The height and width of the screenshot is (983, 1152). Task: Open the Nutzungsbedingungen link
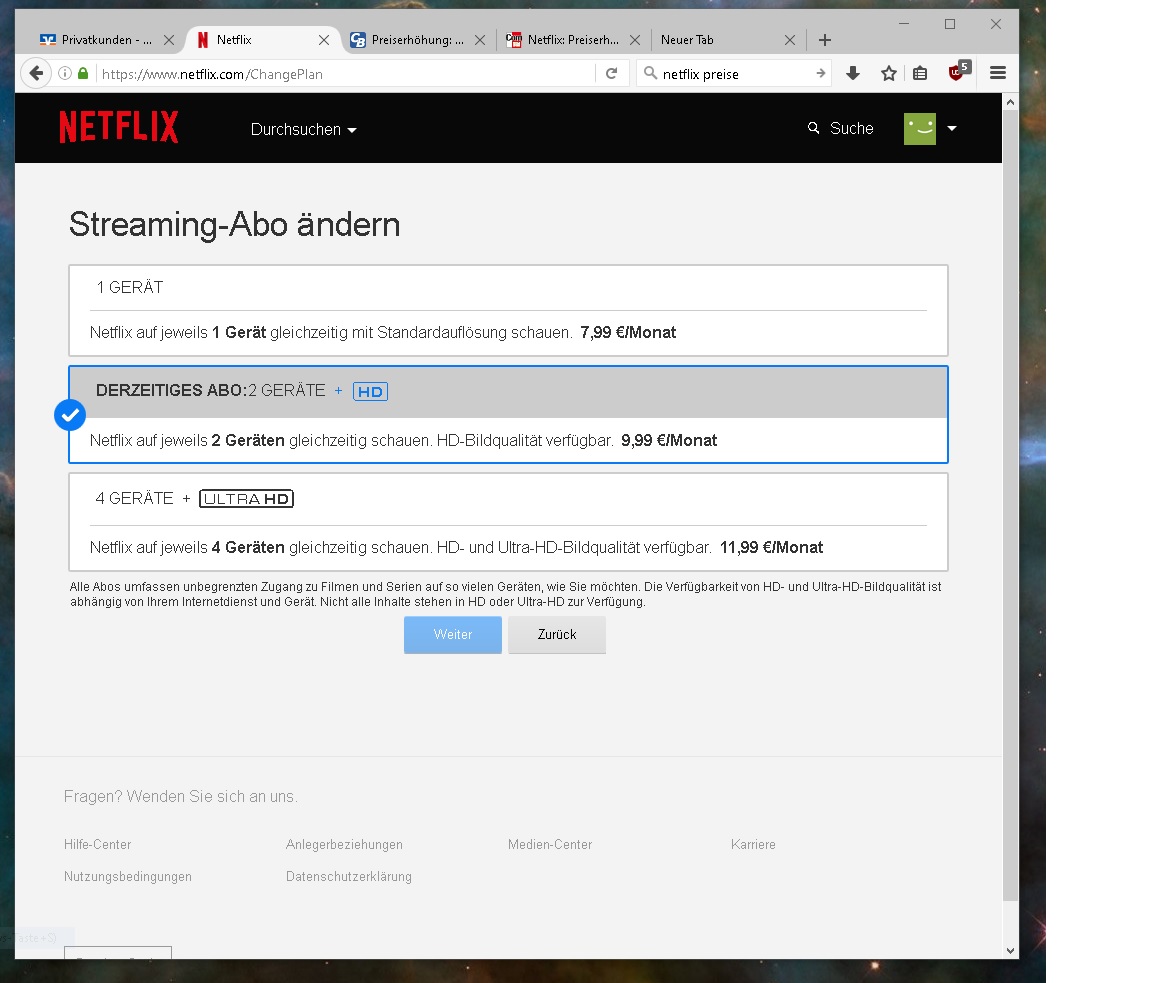[128, 876]
